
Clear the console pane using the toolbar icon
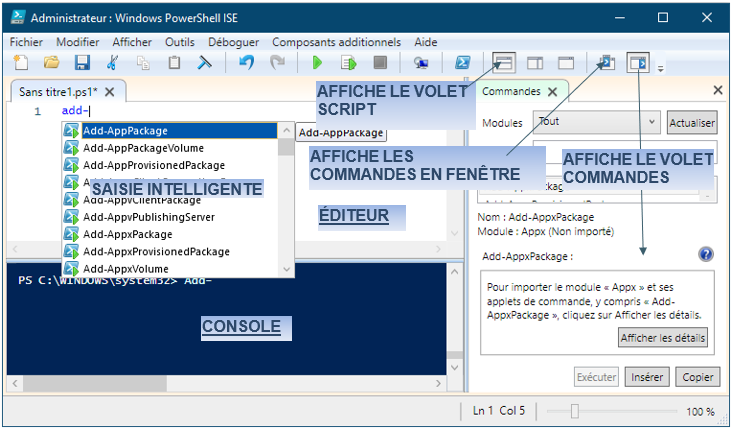click(x=204, y=62)
